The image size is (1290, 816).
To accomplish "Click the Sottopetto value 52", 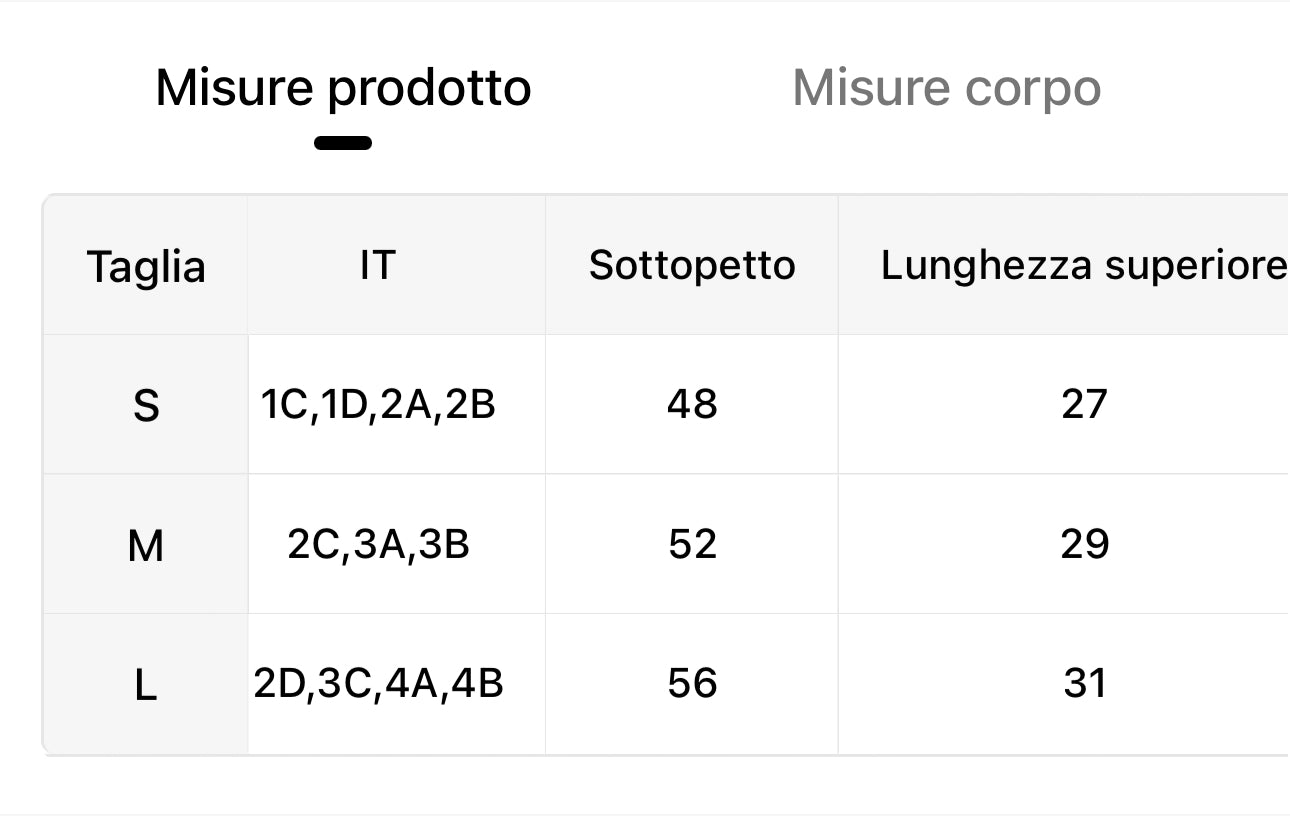I will [x=692, y=544].
